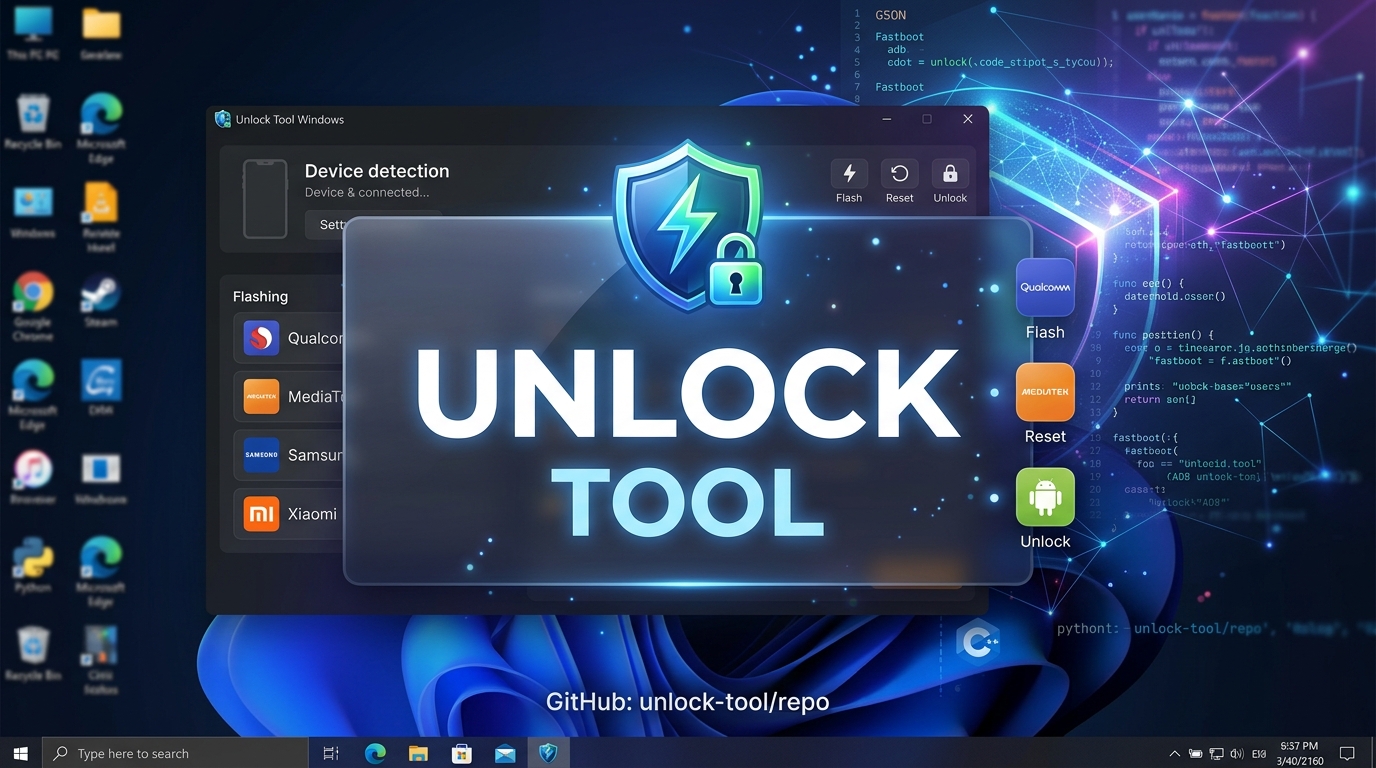The height and width of the screenshot is (768, 1376).
Task: Click the network icon in the tray
Action: point(1216,753)
